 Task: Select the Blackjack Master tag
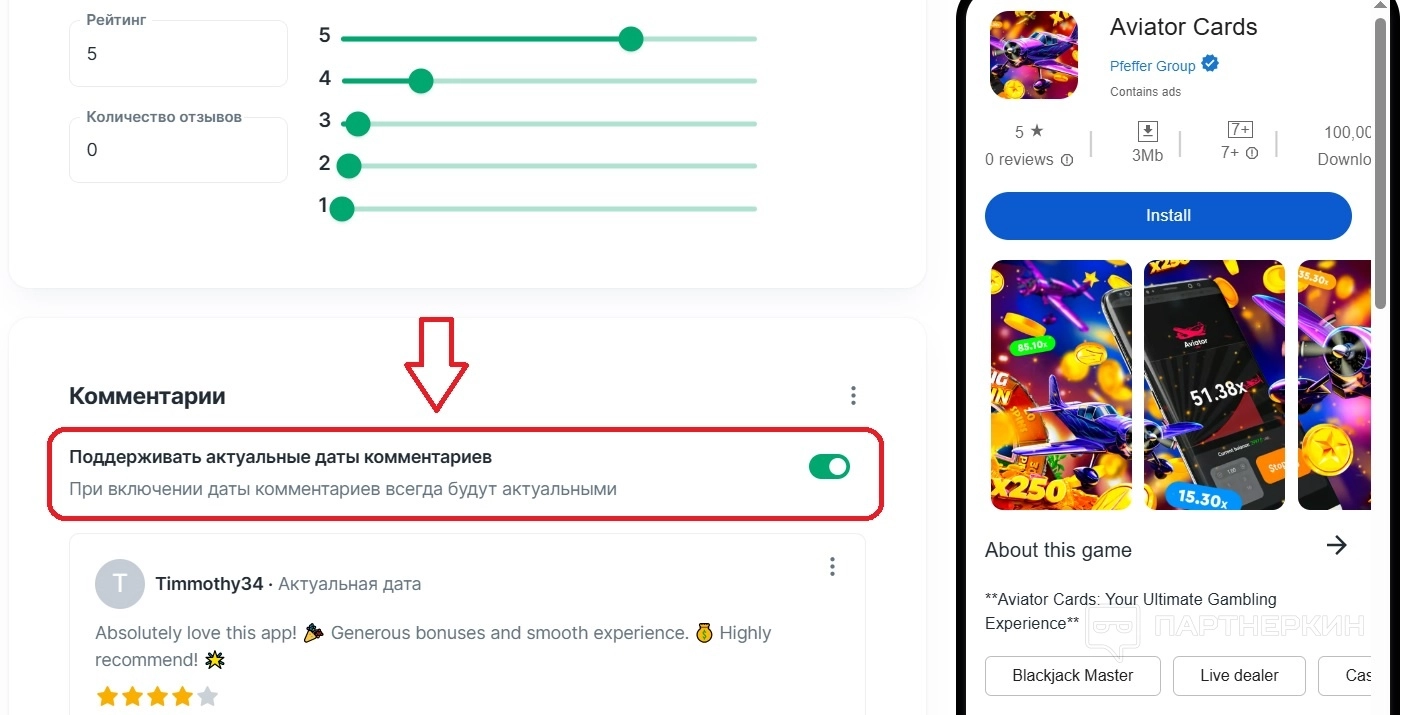(x=1072, y=676)
